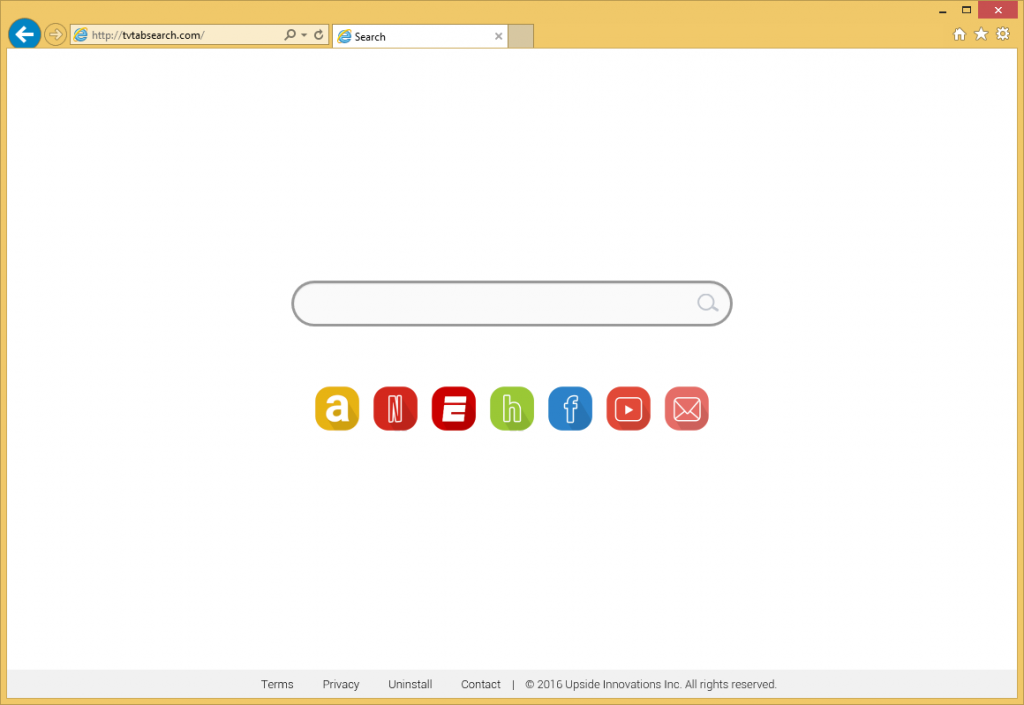This screenshot has width=1024, height=705.
Task: Expand the address bar autocomplete dropdown arrow
Action: [304, 35]
